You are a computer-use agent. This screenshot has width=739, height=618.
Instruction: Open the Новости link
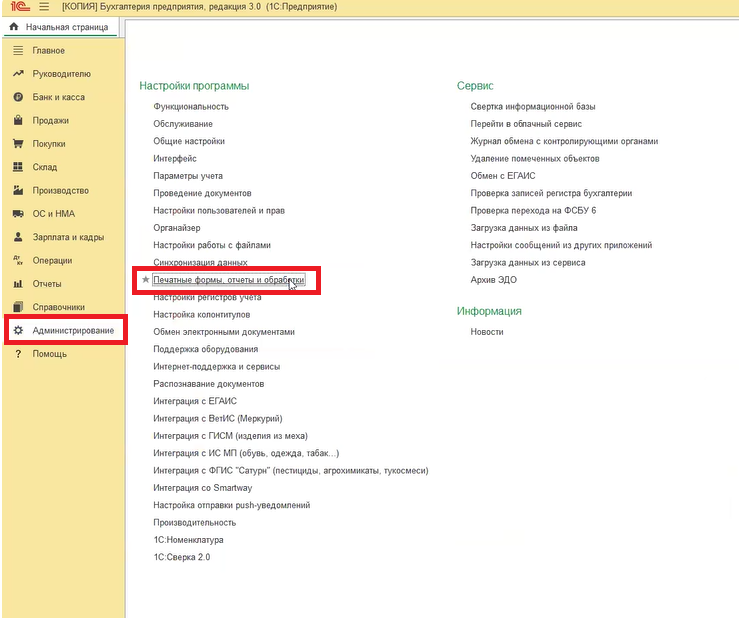(487, 332)
